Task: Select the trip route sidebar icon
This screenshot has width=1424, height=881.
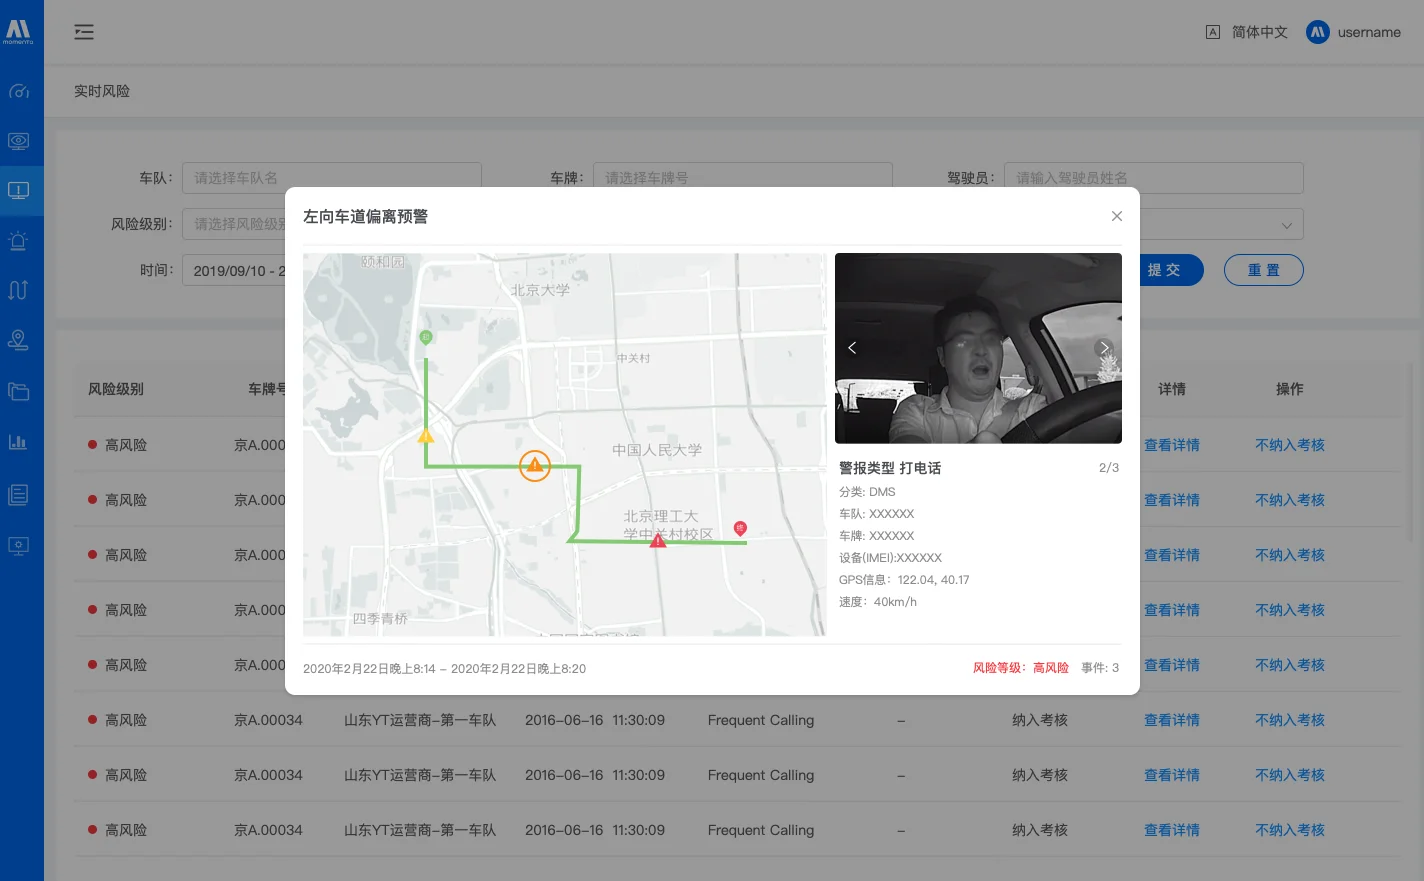Action: [20, 290]
